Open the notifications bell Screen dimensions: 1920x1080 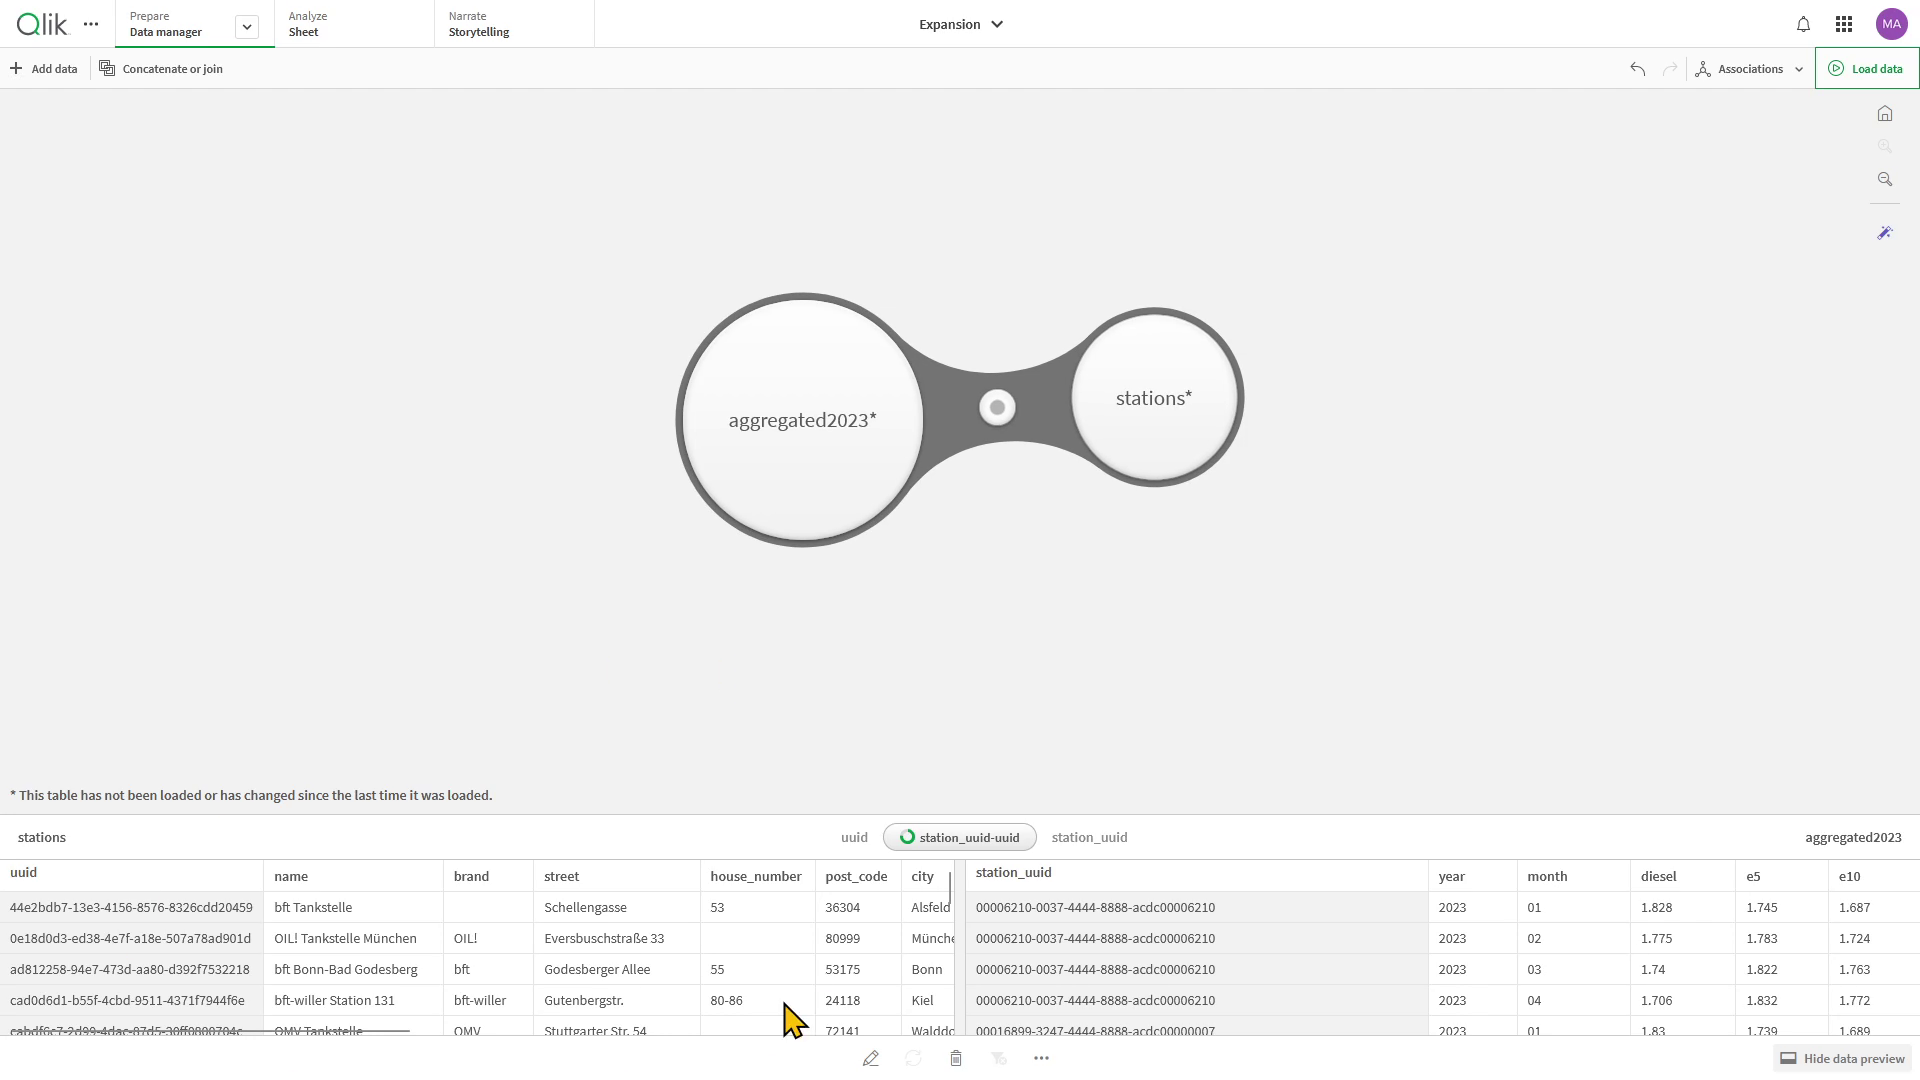click(x=1803, y=24)
